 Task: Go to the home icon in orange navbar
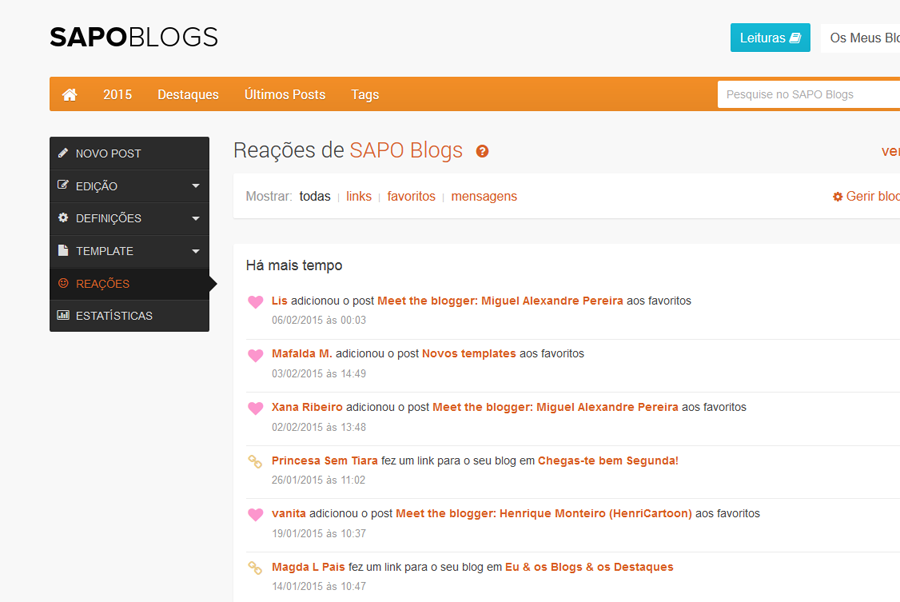(69, 95)
